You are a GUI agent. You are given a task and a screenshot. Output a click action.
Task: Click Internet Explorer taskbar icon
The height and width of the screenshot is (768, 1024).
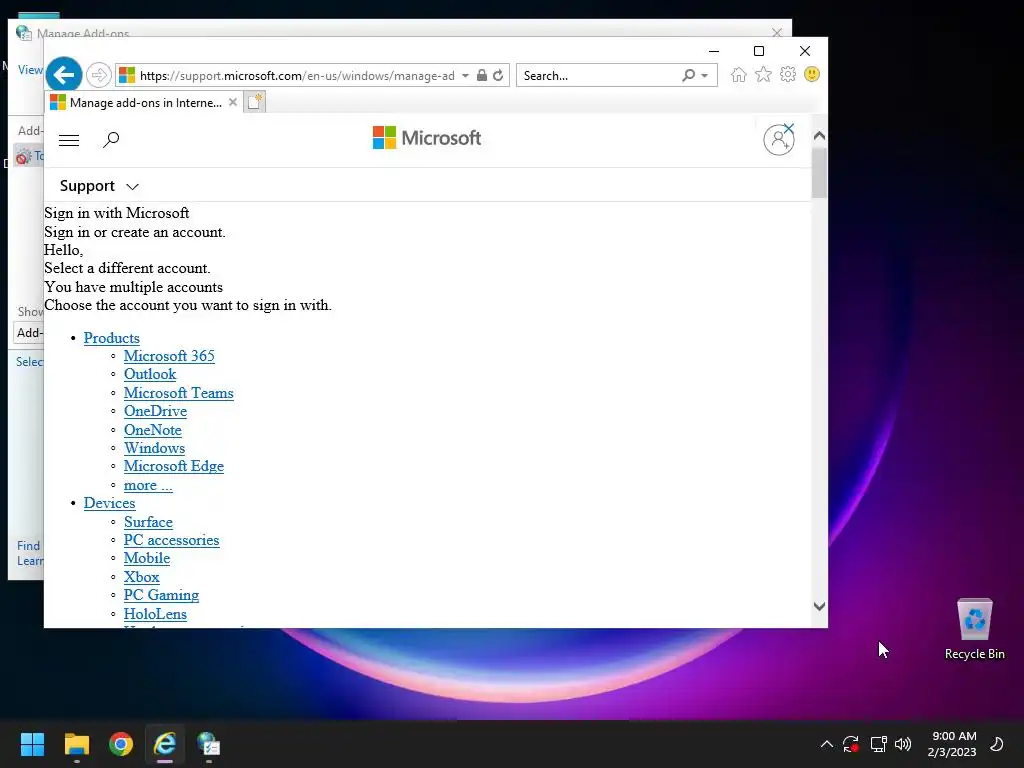165,744
